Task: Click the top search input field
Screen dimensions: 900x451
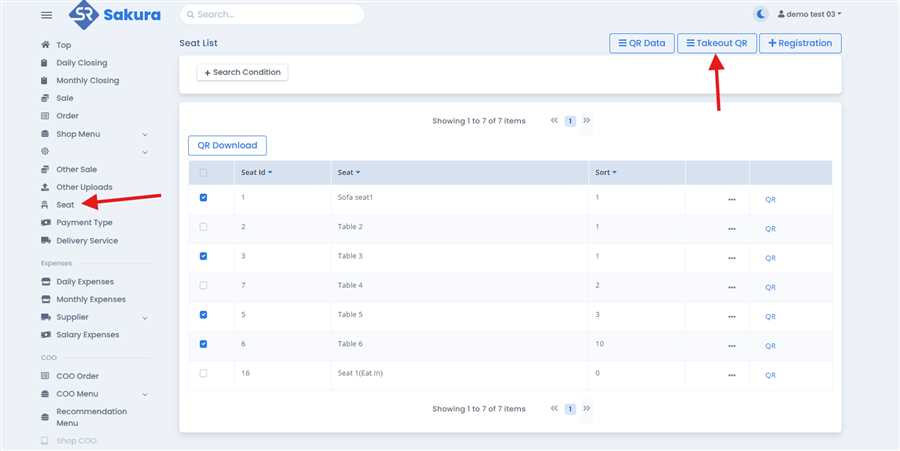Action: pos(272,15)
